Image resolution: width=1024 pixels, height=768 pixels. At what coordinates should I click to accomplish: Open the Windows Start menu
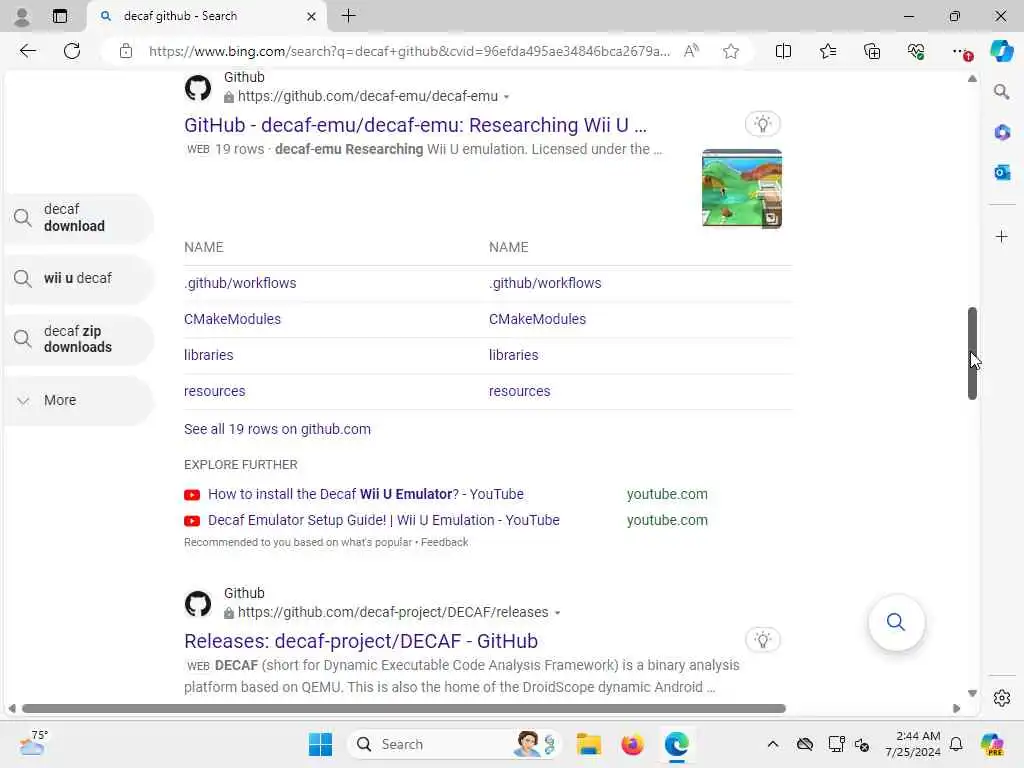coord(320,744)
